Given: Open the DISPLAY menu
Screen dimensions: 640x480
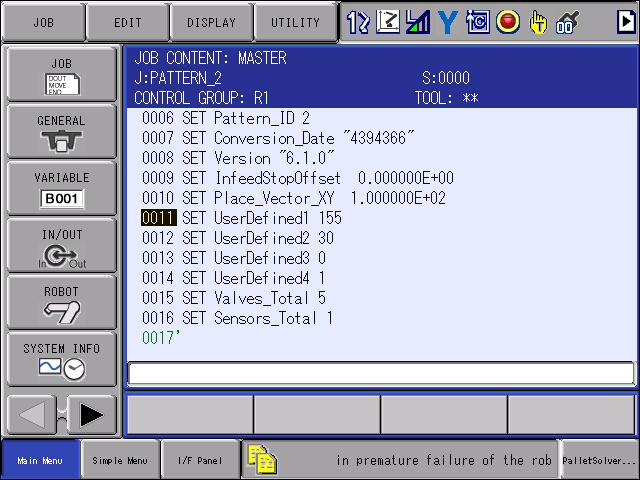Looking at the screenshot, I should (x=211, y=22).
